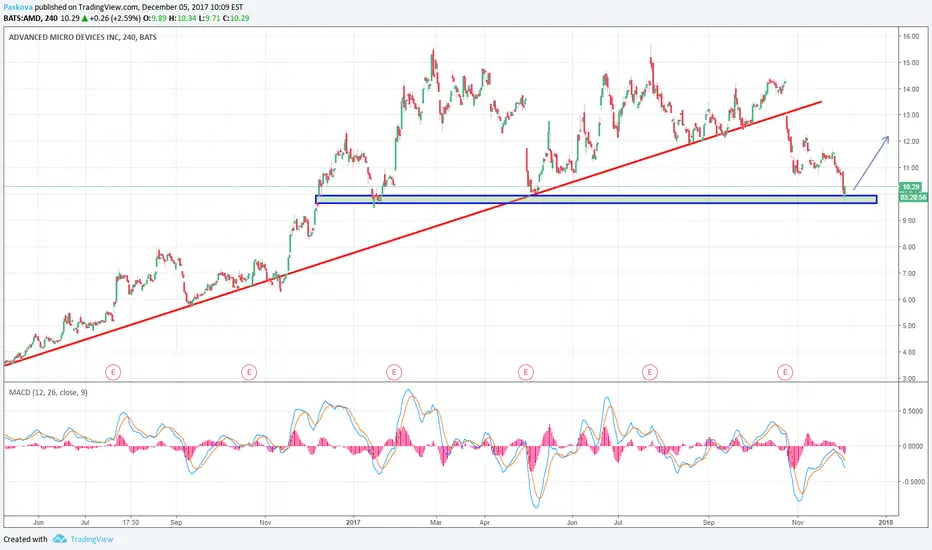Image resolution: width=932 pixels, height=550 pixels.
Task: Click the MACD (12, 26, close, 9) indicator label
Action: (x=48, y=392)
